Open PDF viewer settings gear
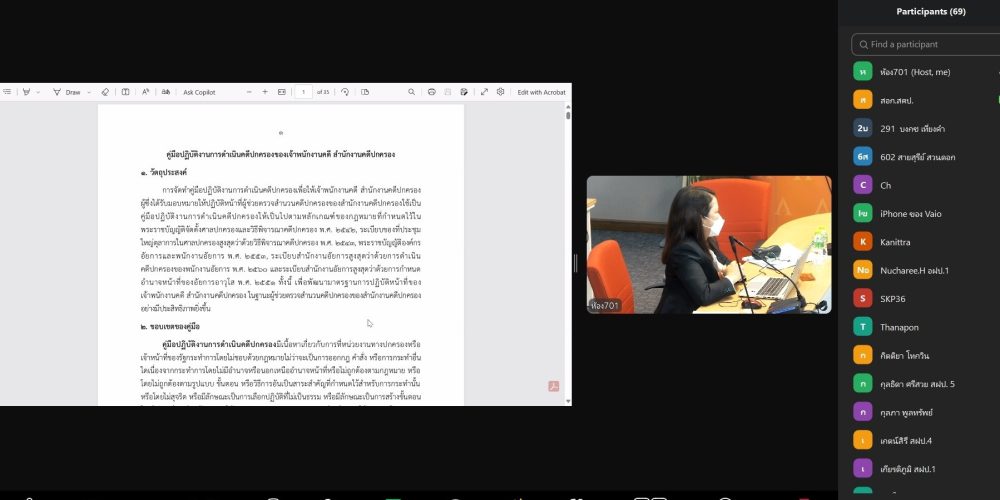 tap(500, 92)
